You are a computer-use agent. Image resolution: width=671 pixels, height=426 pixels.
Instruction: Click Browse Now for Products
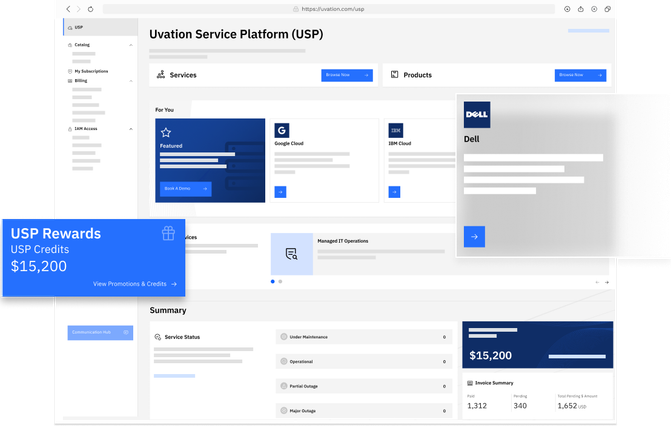[x=580, y=75]
